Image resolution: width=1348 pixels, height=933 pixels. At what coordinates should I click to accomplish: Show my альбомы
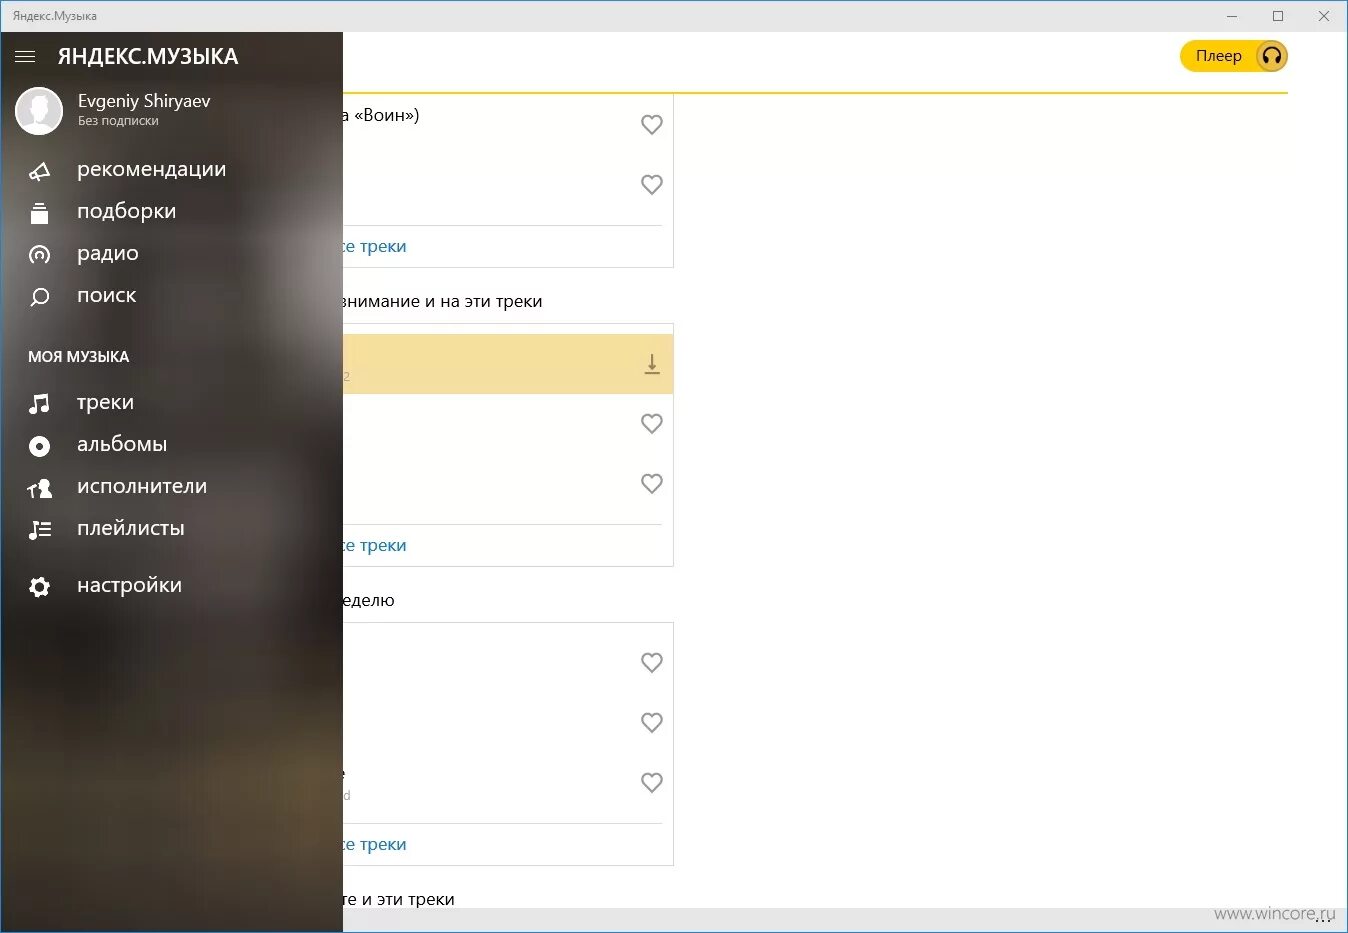click(x=122, y=444)
